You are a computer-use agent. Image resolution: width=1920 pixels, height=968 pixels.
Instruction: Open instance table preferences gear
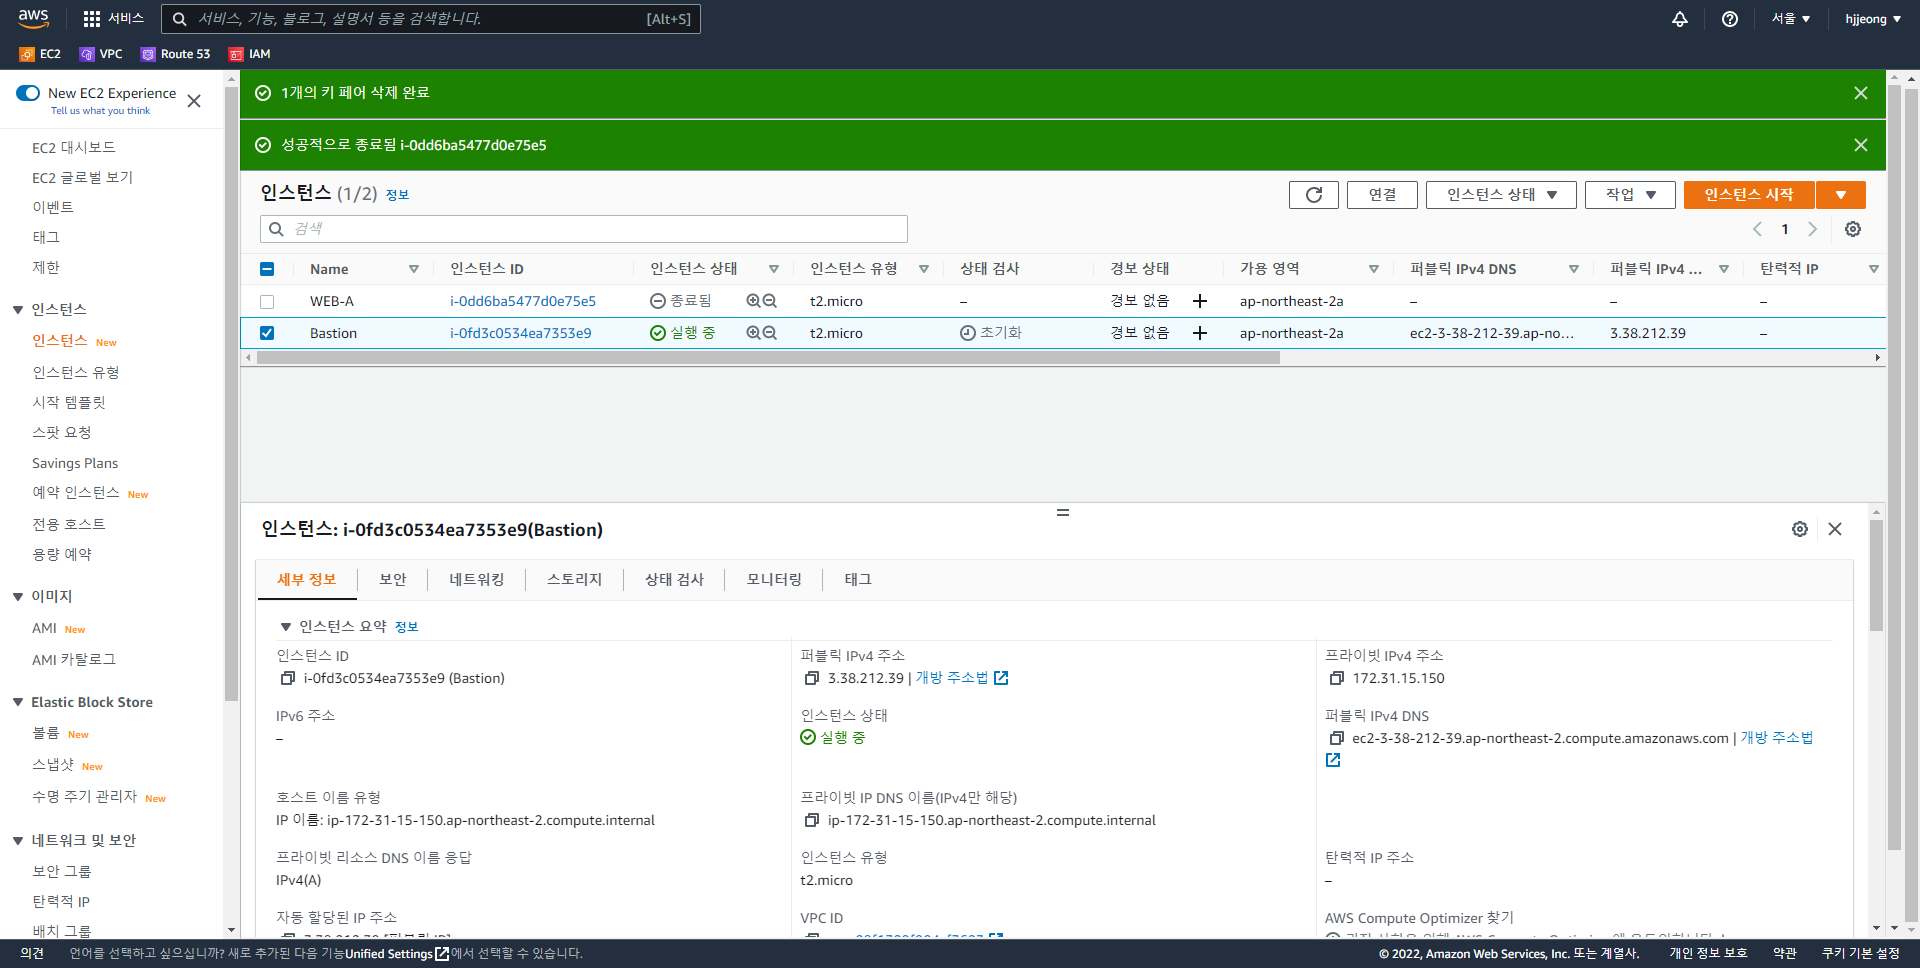point(1853,229)
